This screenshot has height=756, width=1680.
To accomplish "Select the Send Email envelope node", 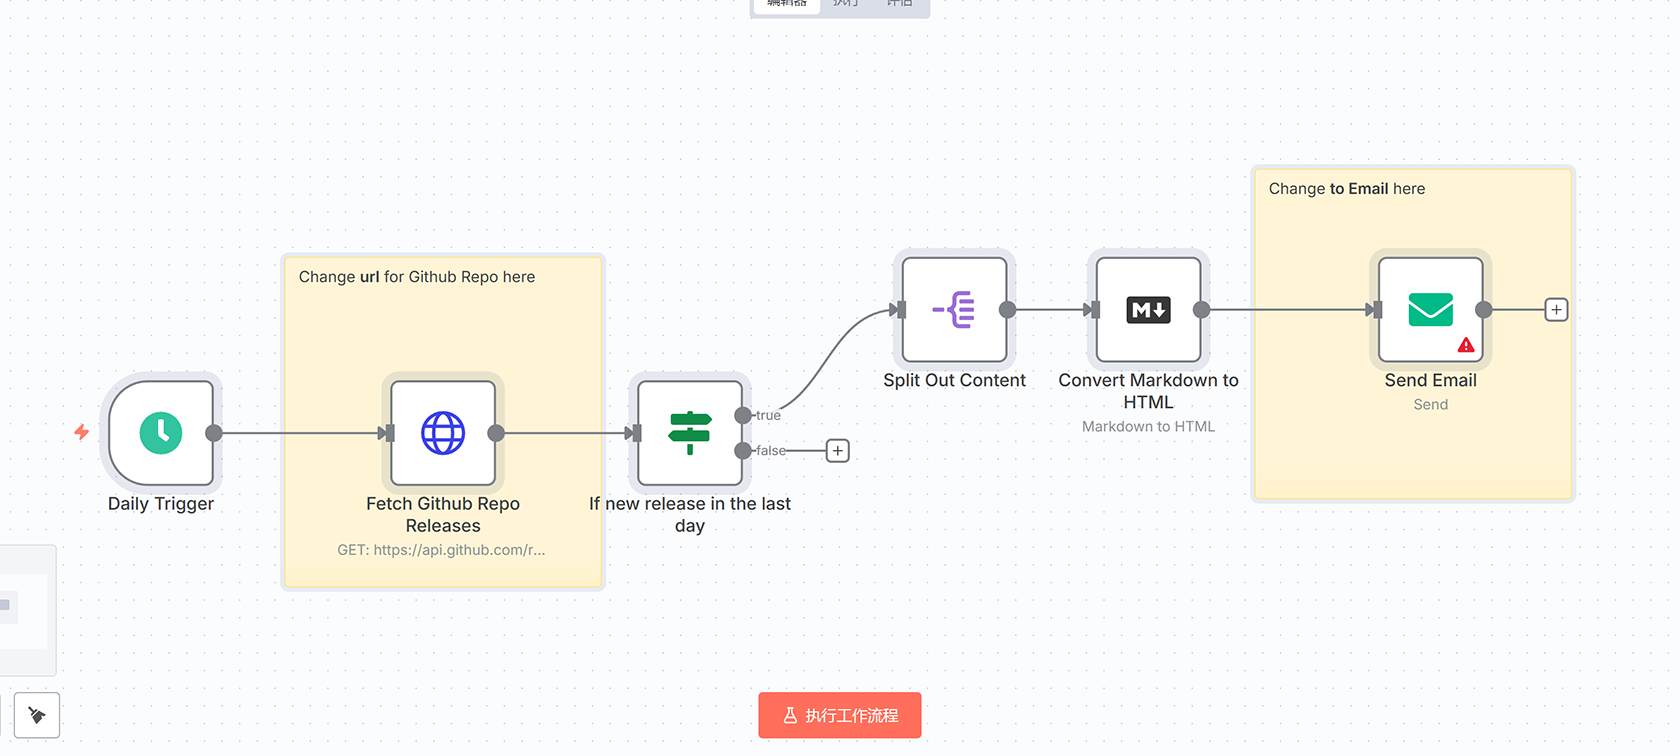I will pos(1430,310).
